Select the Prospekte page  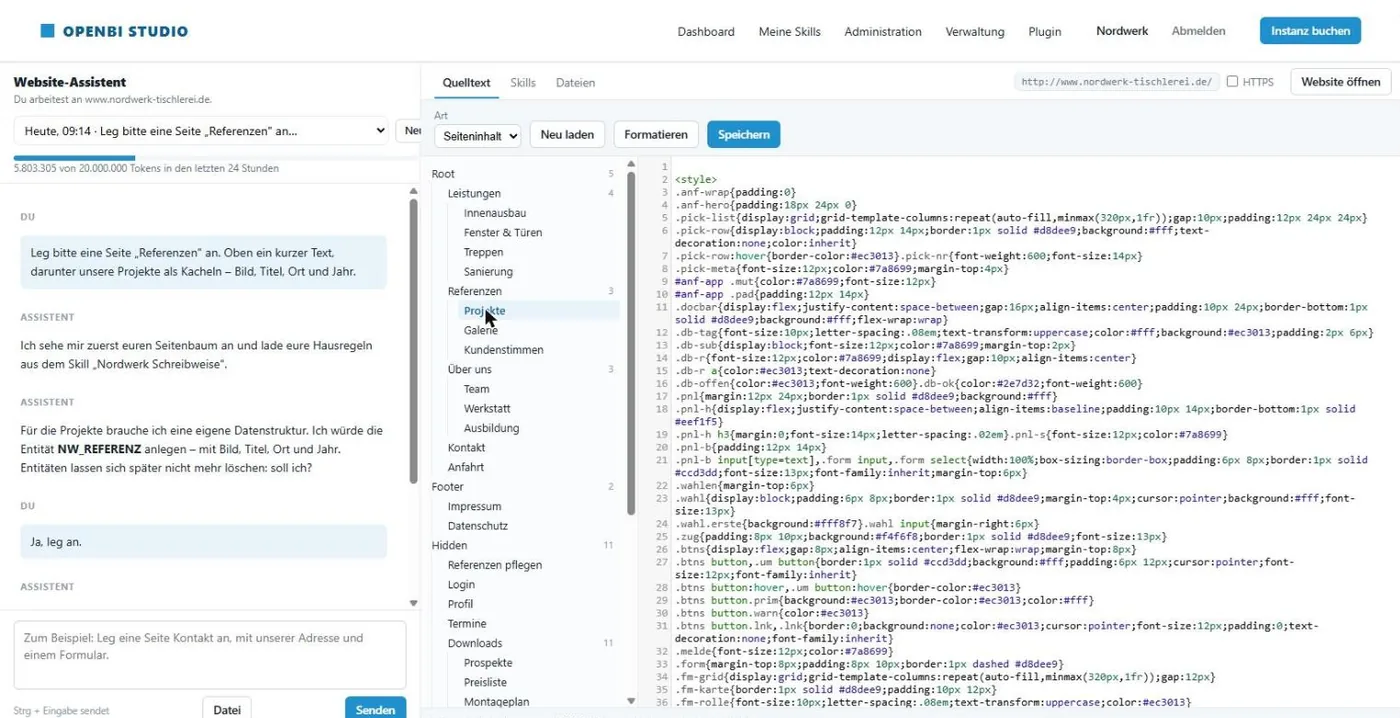488,662
